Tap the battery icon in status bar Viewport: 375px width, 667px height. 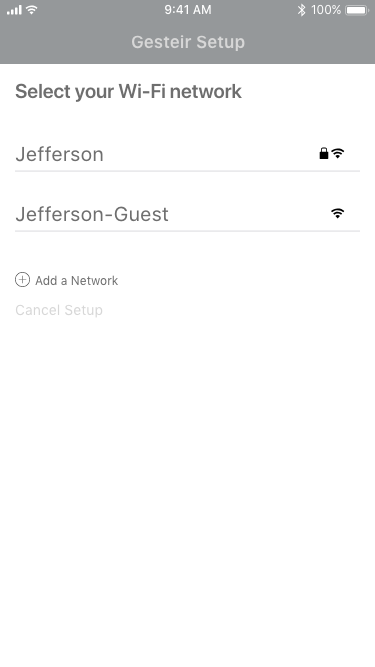point(357,10)
